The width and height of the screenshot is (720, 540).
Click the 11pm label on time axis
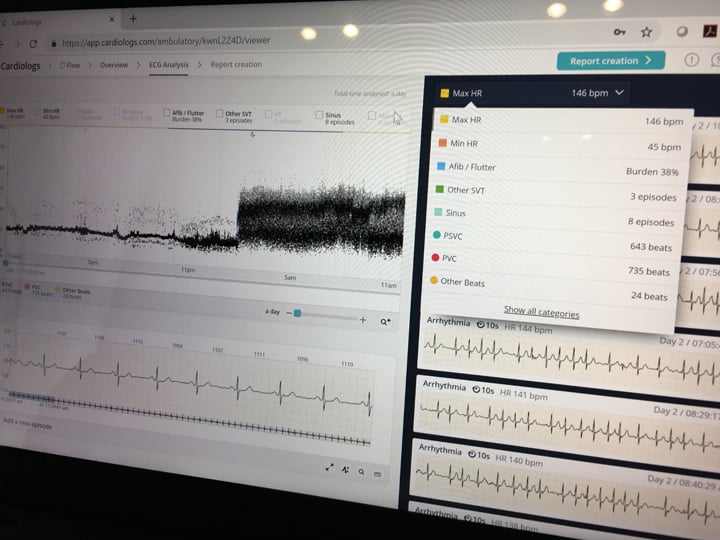[x=188, y=270]
